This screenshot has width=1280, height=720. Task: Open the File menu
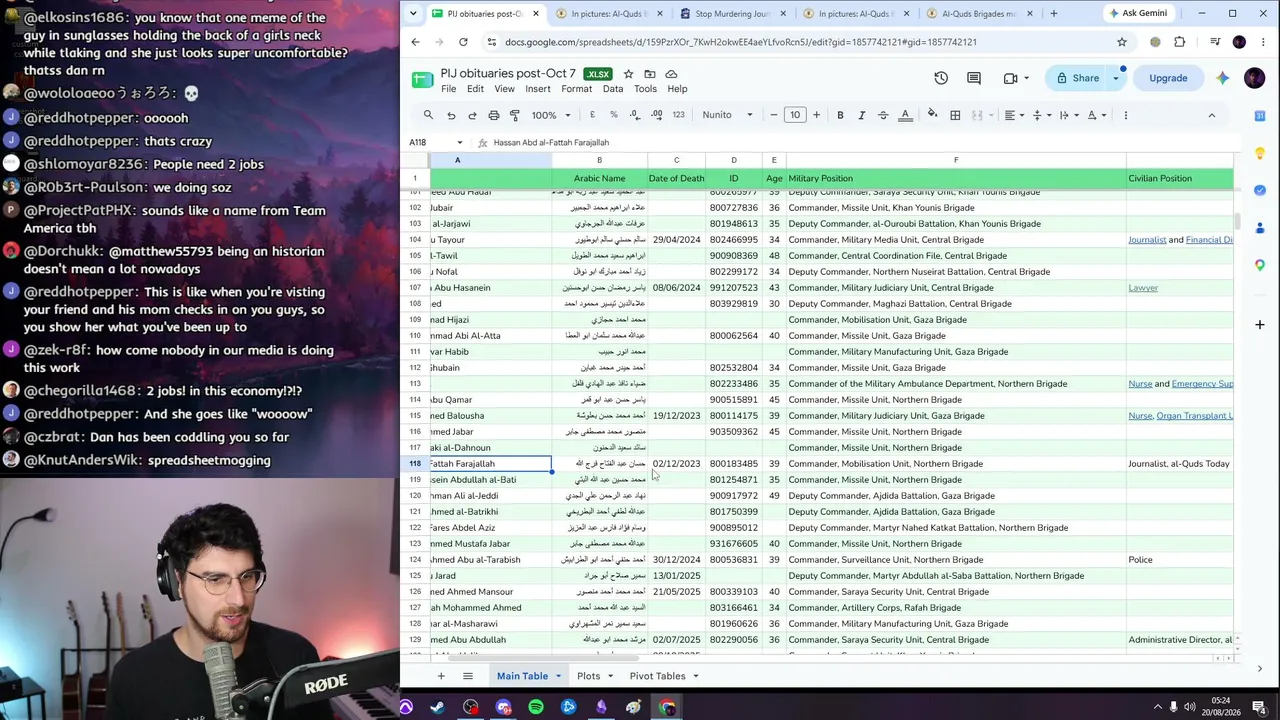[449, 89]
